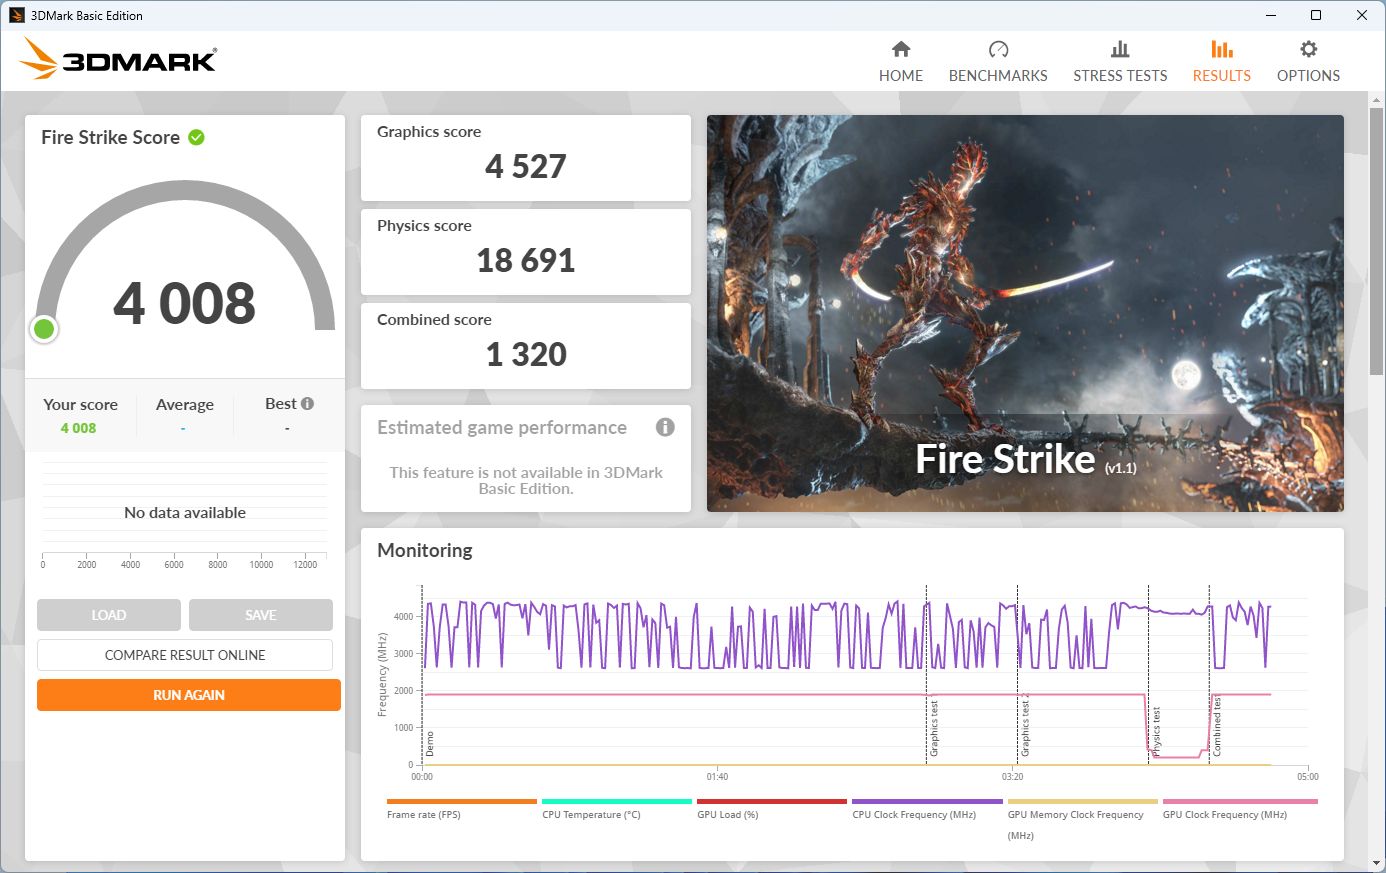This screenshot has height=873, width=1386.
Task: Click the 3DMark app icon in title bar
Action: pyautogui.click(x=17, y=15)
